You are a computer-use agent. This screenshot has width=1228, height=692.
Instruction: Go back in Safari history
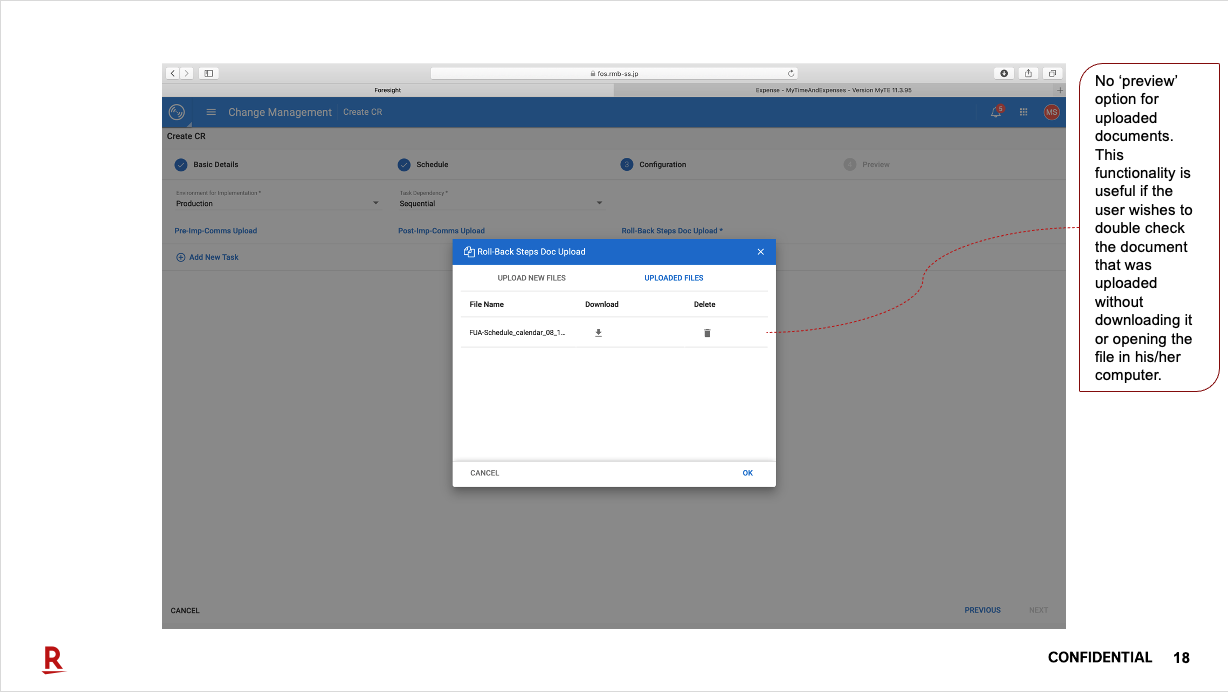click(x=173, y=73)
